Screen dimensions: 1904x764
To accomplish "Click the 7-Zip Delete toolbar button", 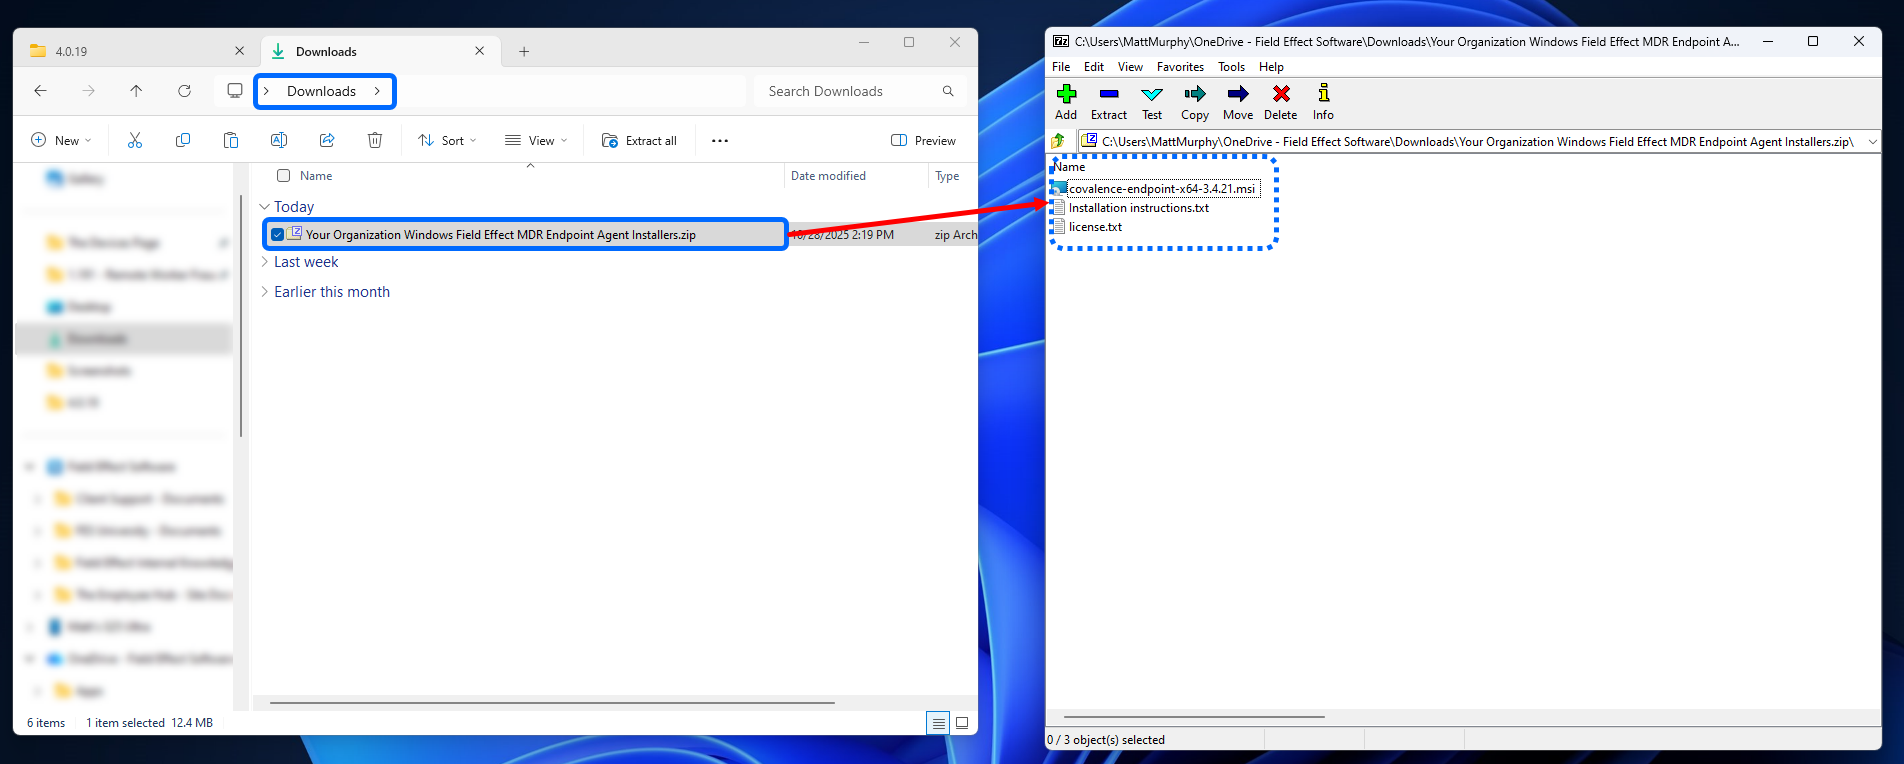I will 1281,102.
